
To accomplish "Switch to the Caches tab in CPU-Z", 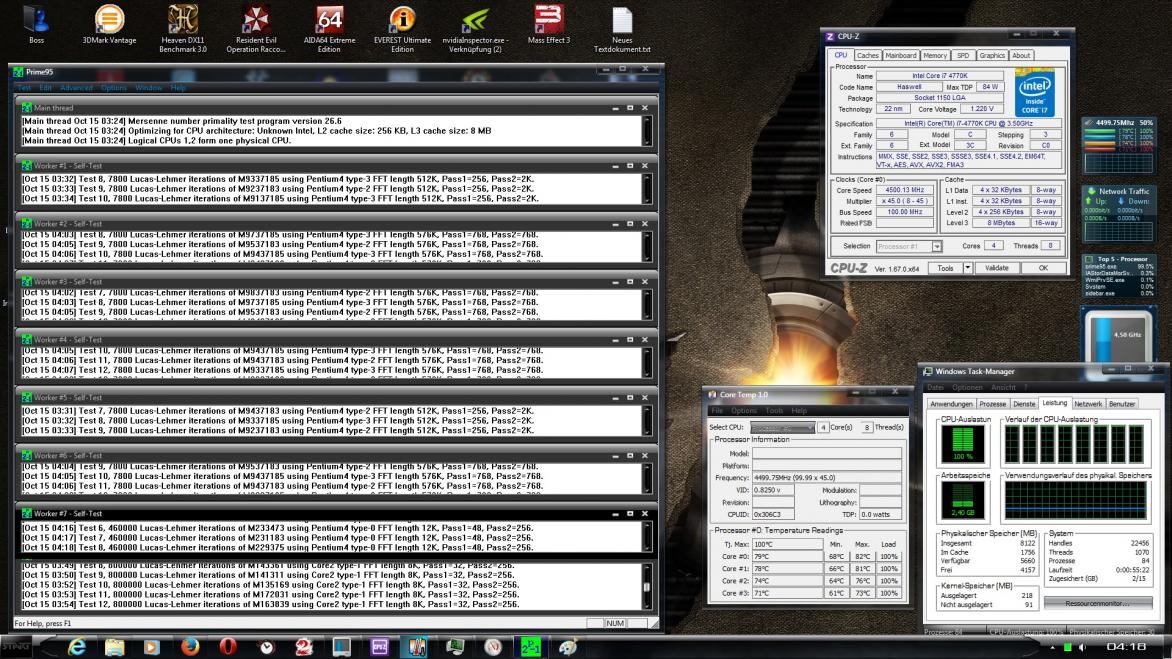I will coord(867,55).
